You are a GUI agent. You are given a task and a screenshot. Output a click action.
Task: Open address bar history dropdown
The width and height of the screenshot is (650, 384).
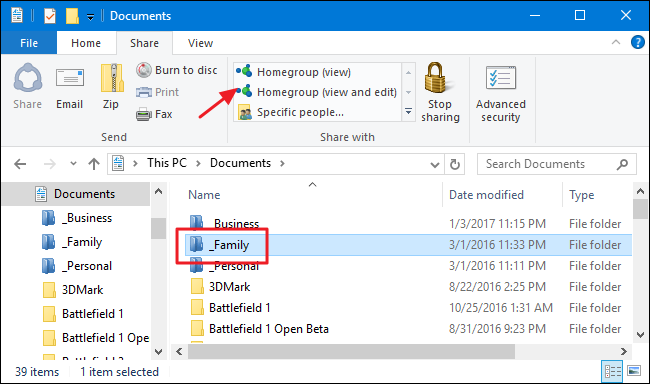(x=435, y=165)
